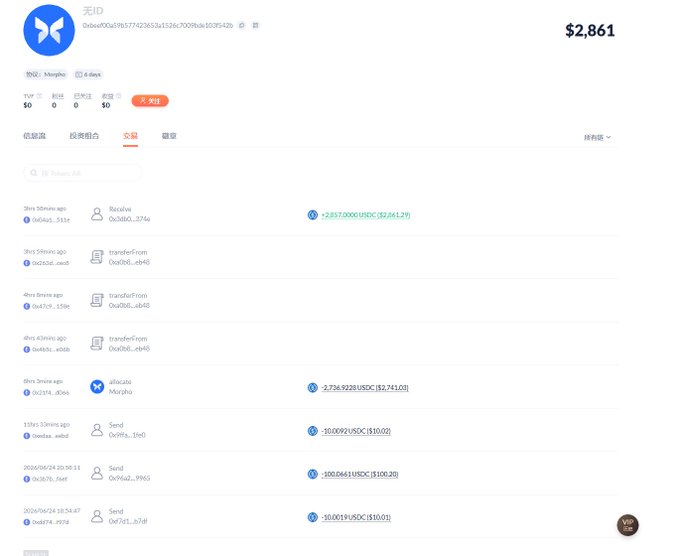The width and height of the screenshot is (680, 556).
Task: Open the 信息流 feed tab
Action: click(x=34, y=136)
